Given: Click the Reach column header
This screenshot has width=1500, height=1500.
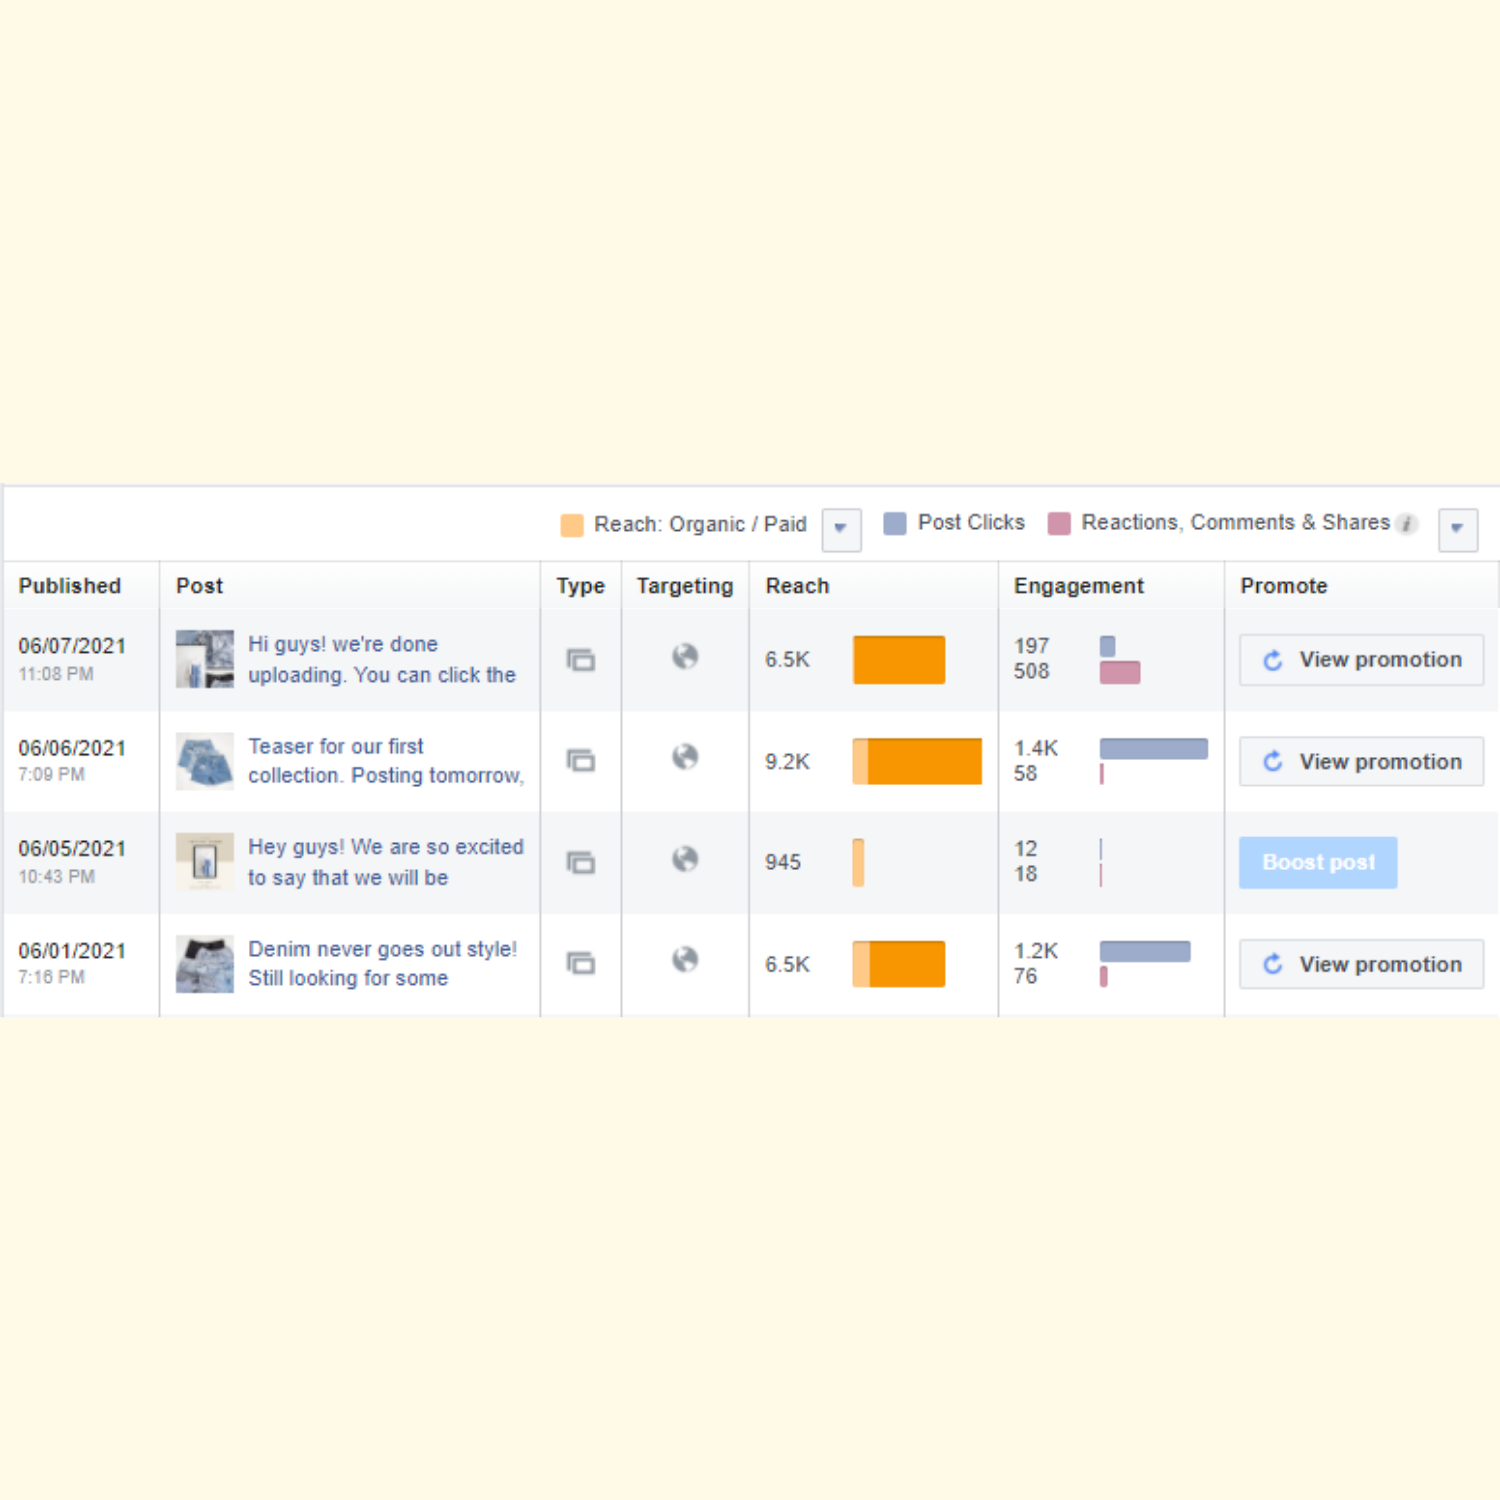Looking at the screenshot, I should tap(798, 586).
